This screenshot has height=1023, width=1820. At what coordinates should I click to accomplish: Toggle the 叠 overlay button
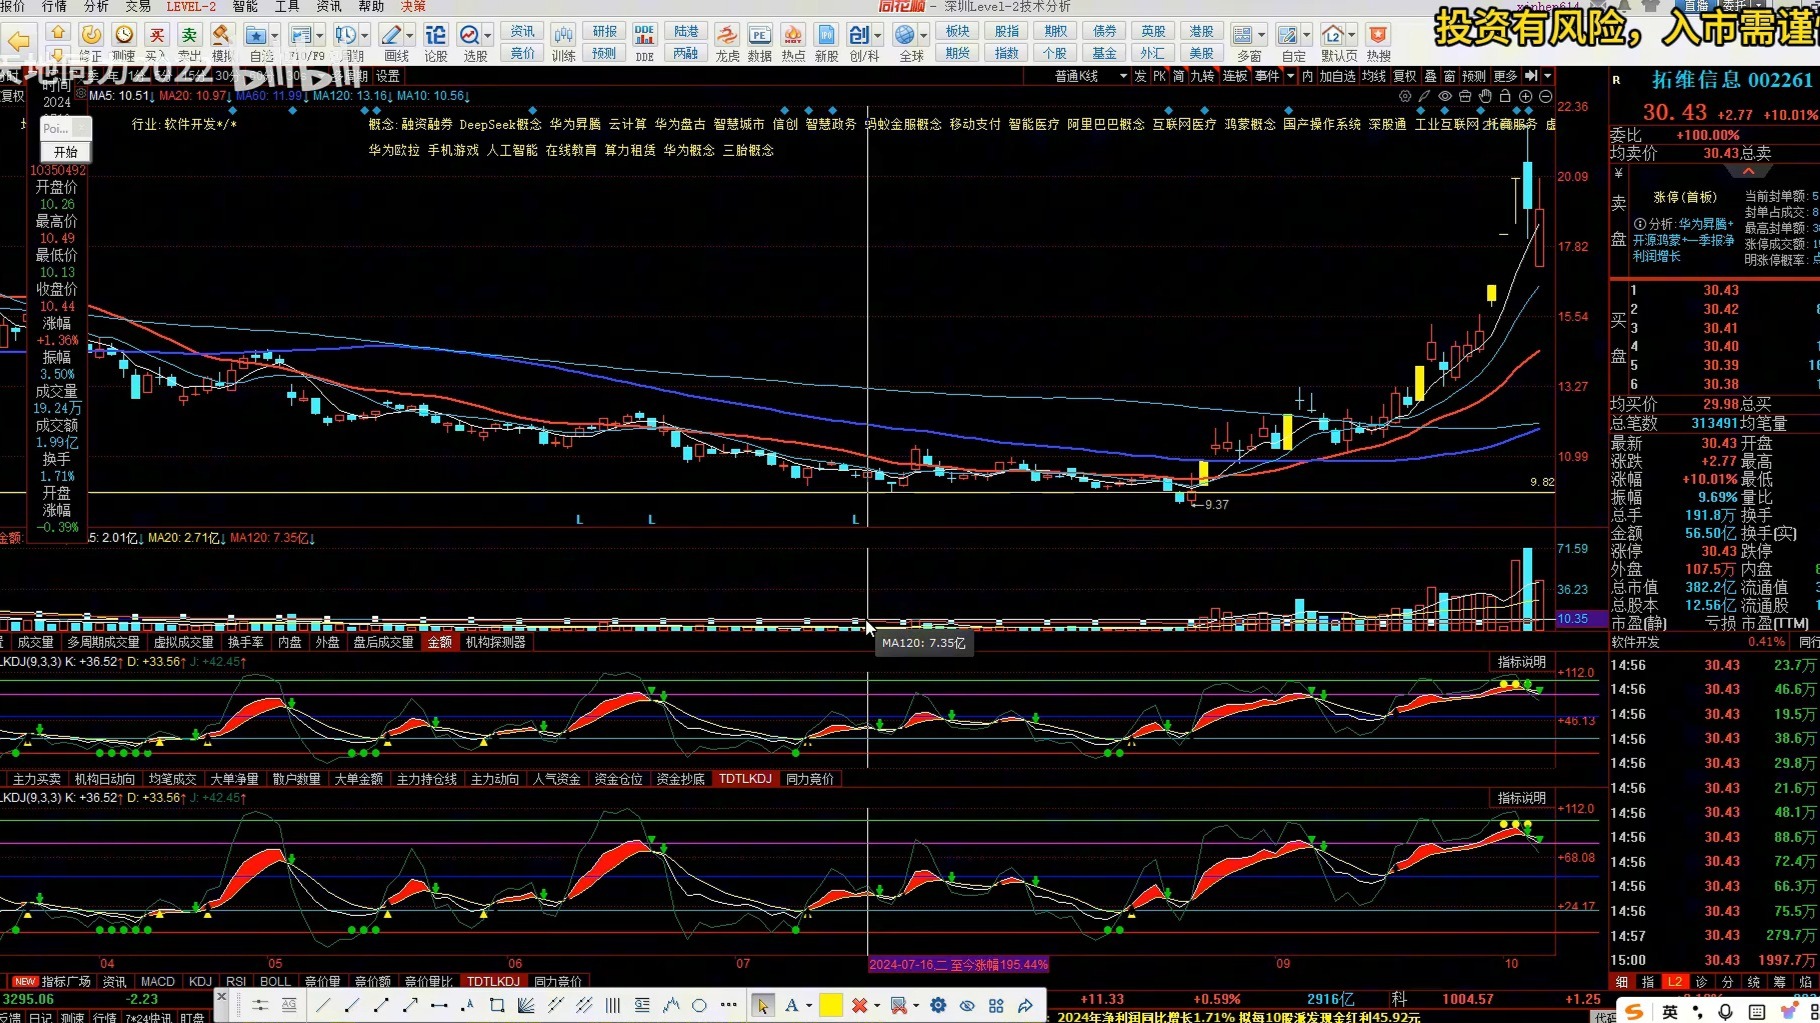1430,76
